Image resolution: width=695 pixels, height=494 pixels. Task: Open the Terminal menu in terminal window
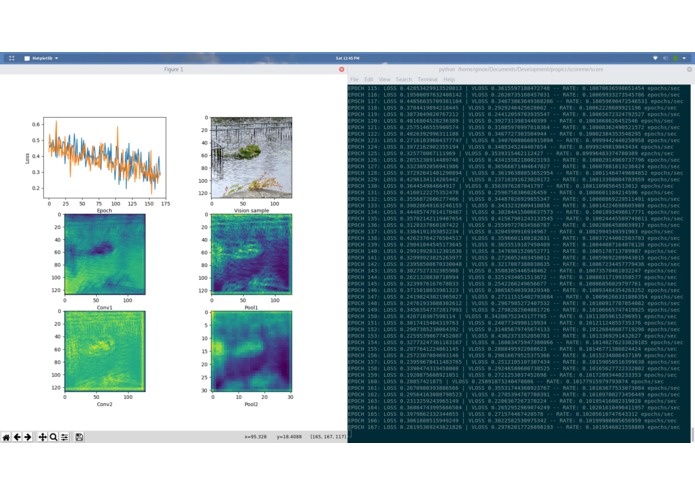[427, 79]
